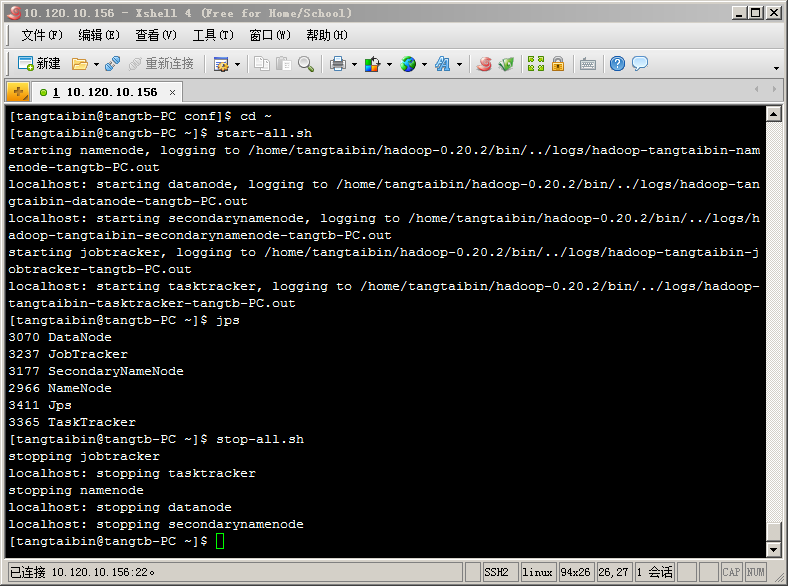
Task: Open the 工具(T) Tools menu
Action: (x=213, y=35)
